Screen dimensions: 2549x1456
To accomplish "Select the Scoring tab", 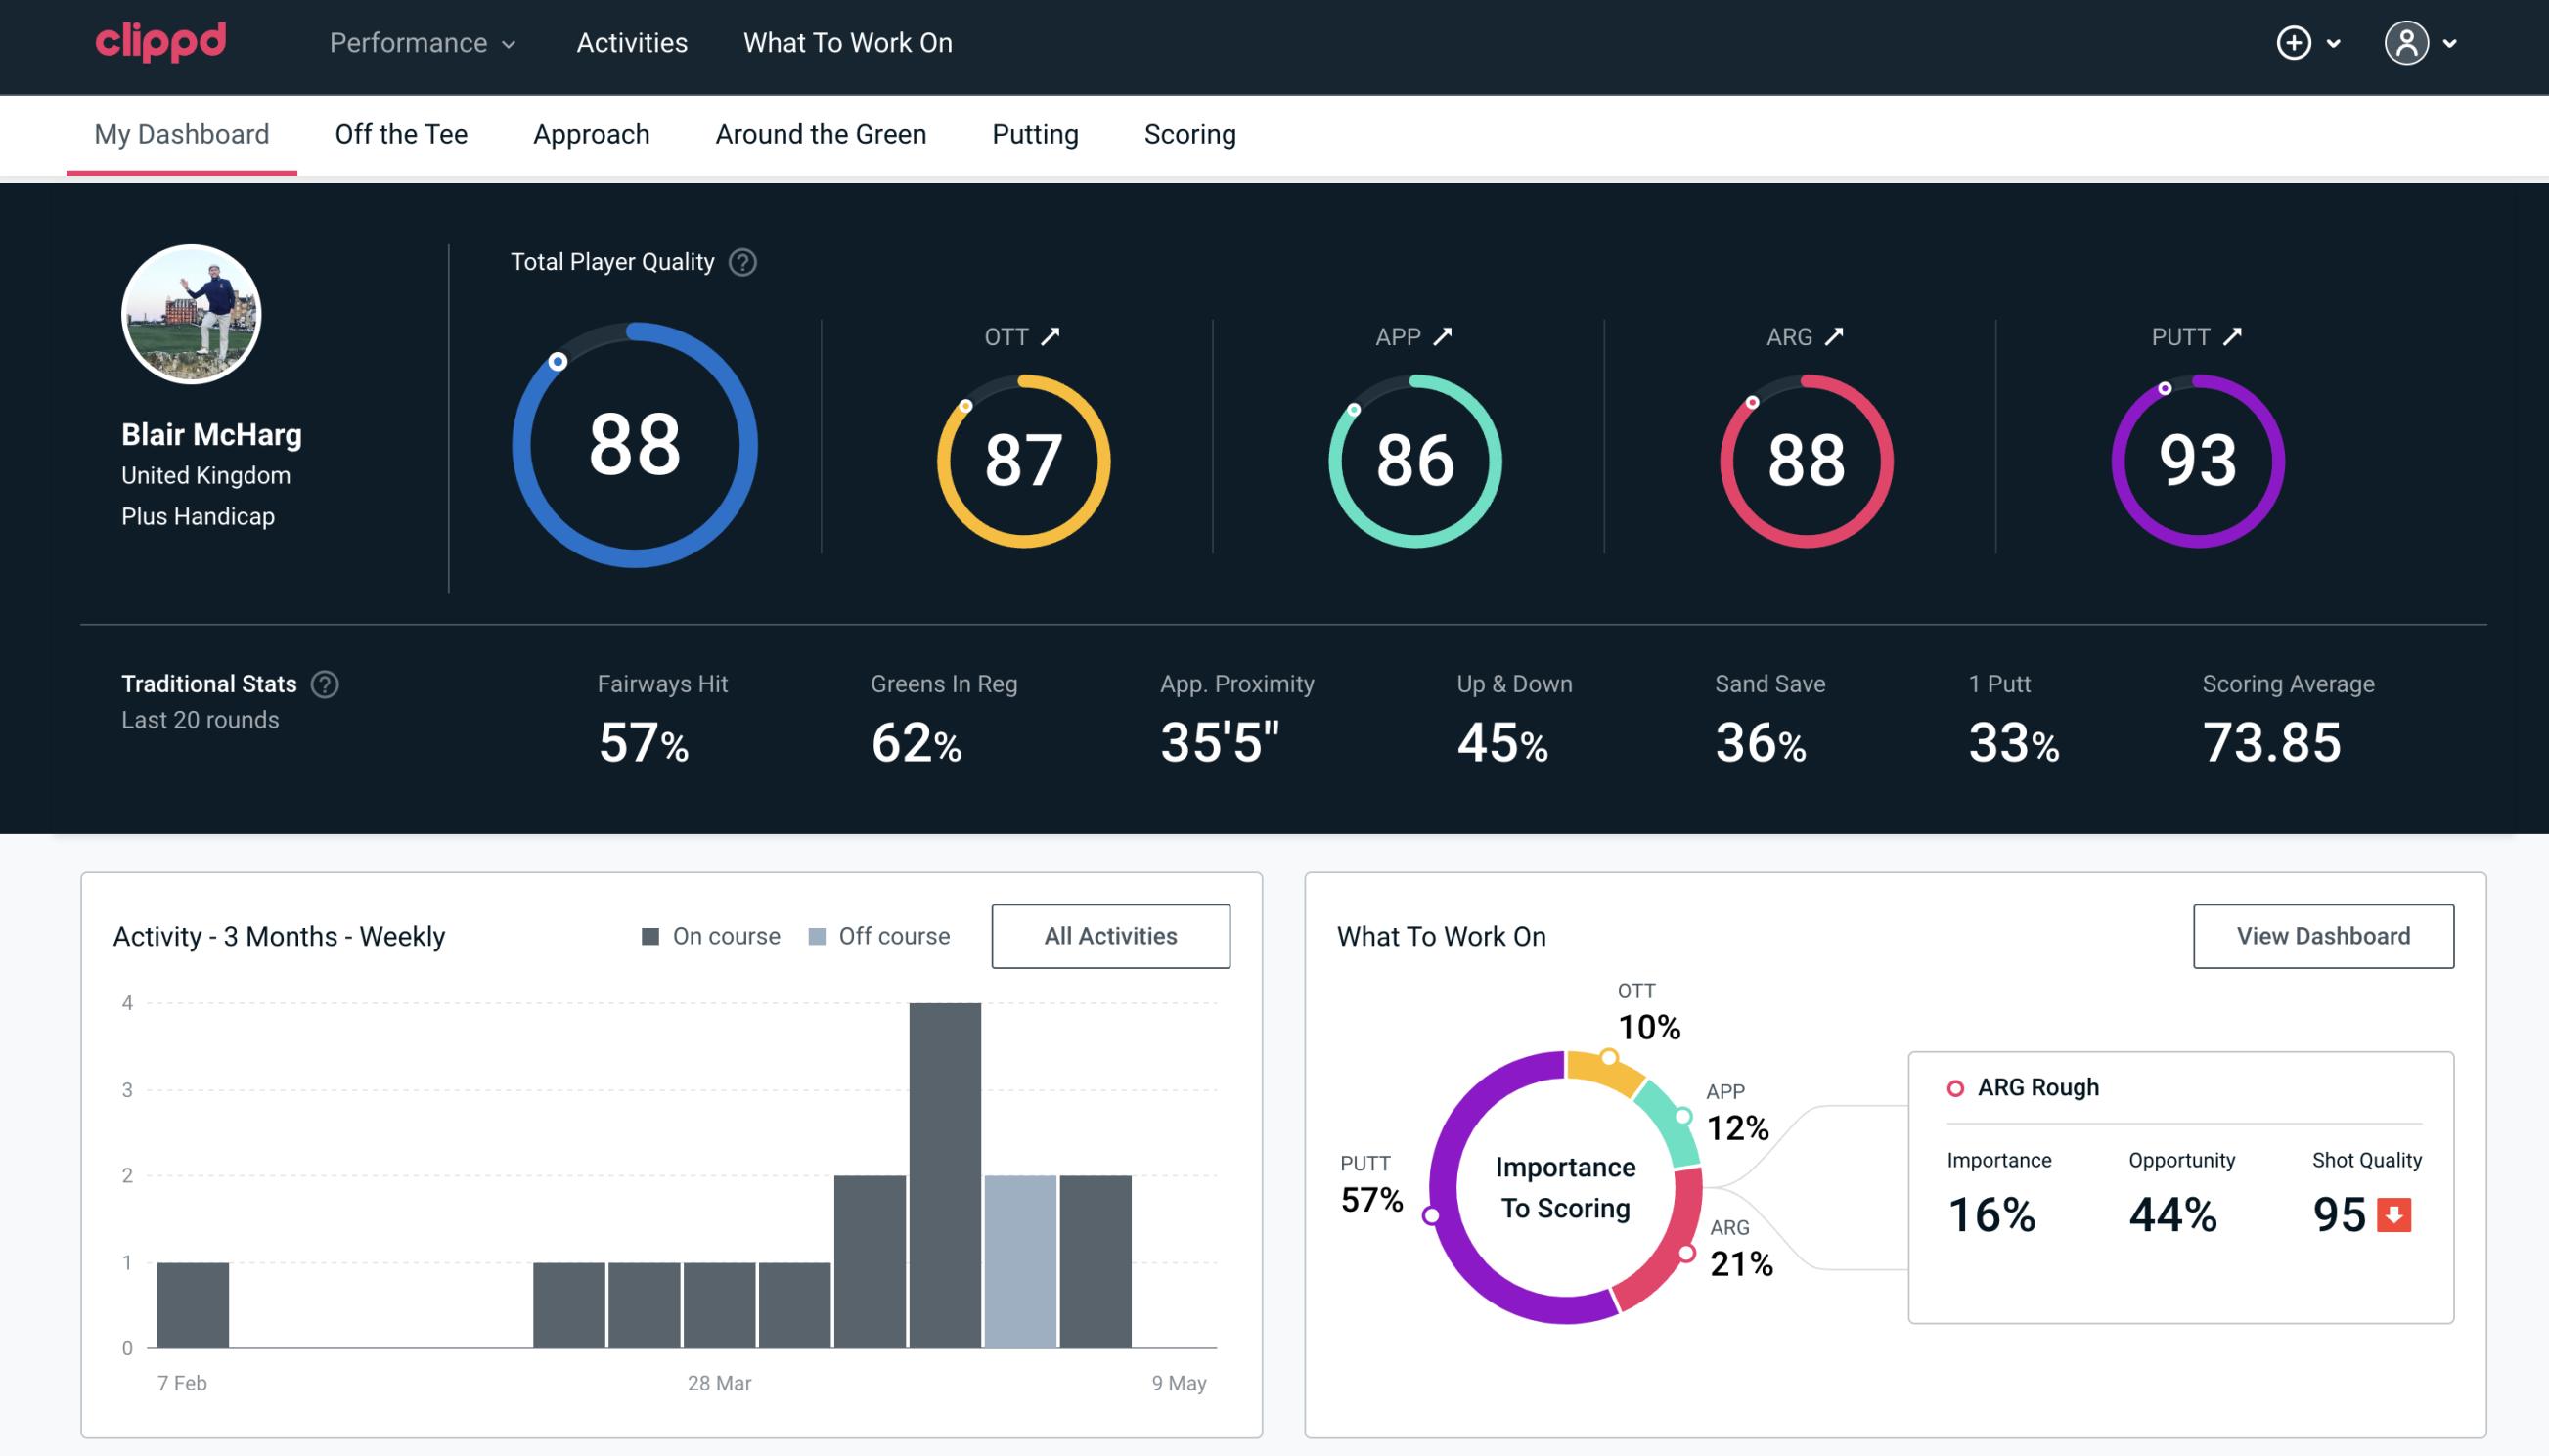I will click(x=1190, y=133).
